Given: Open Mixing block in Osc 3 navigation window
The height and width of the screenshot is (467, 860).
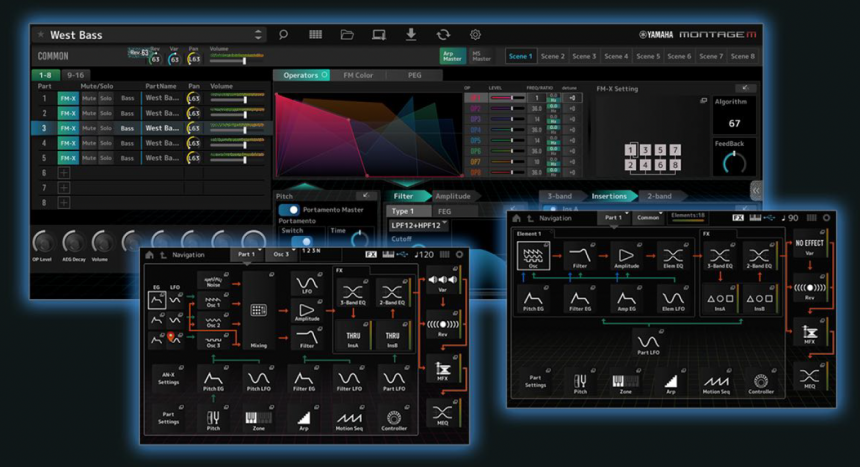Looking at the screenshot, I should tap(258, 312).
